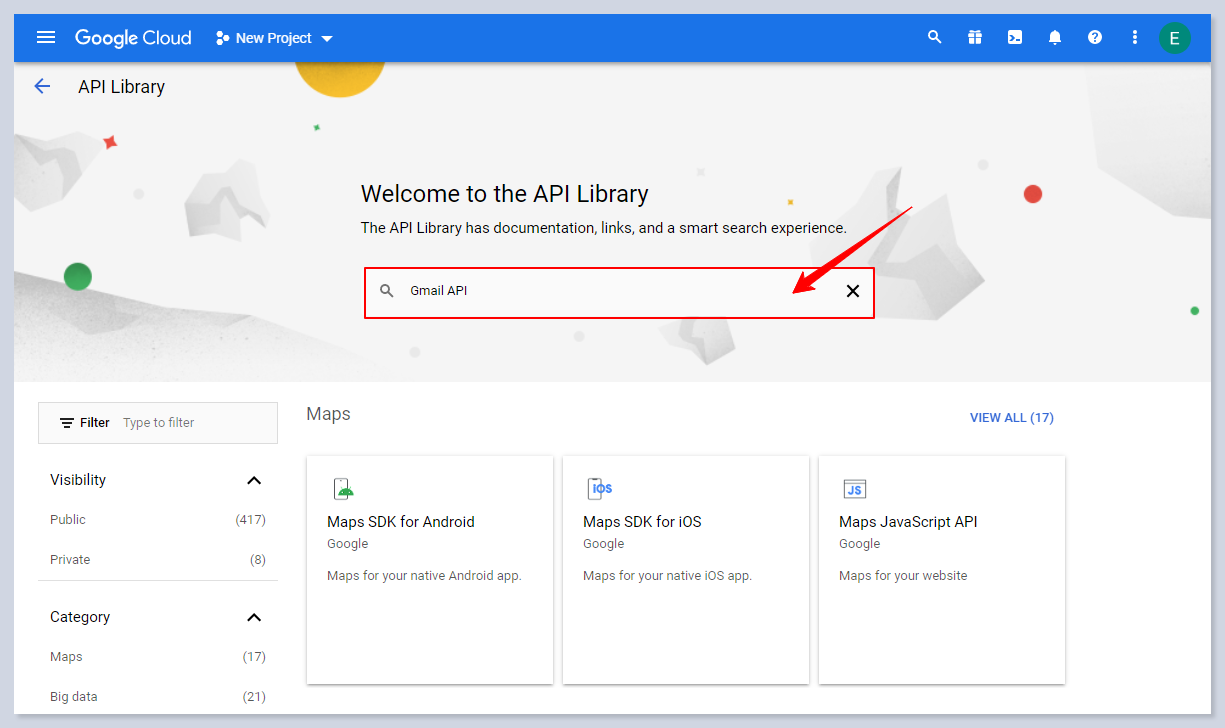Open the help question mark icon
Screen dimensions: 1225x728
point(1095,37)
